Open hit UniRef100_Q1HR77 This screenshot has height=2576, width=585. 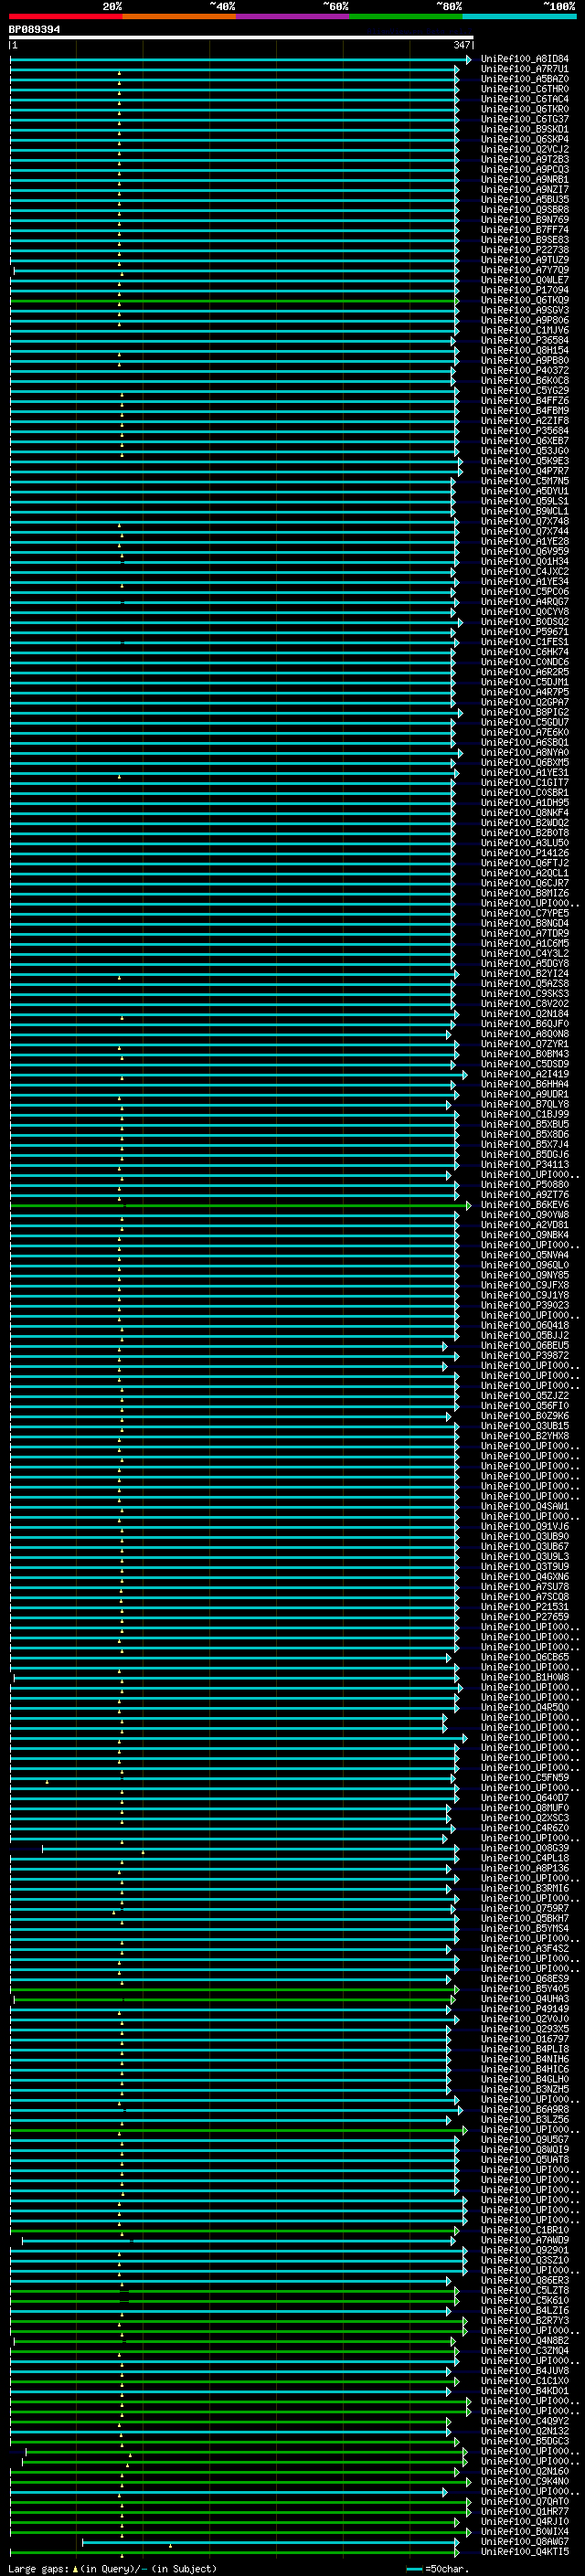[x=524, y=2511]
